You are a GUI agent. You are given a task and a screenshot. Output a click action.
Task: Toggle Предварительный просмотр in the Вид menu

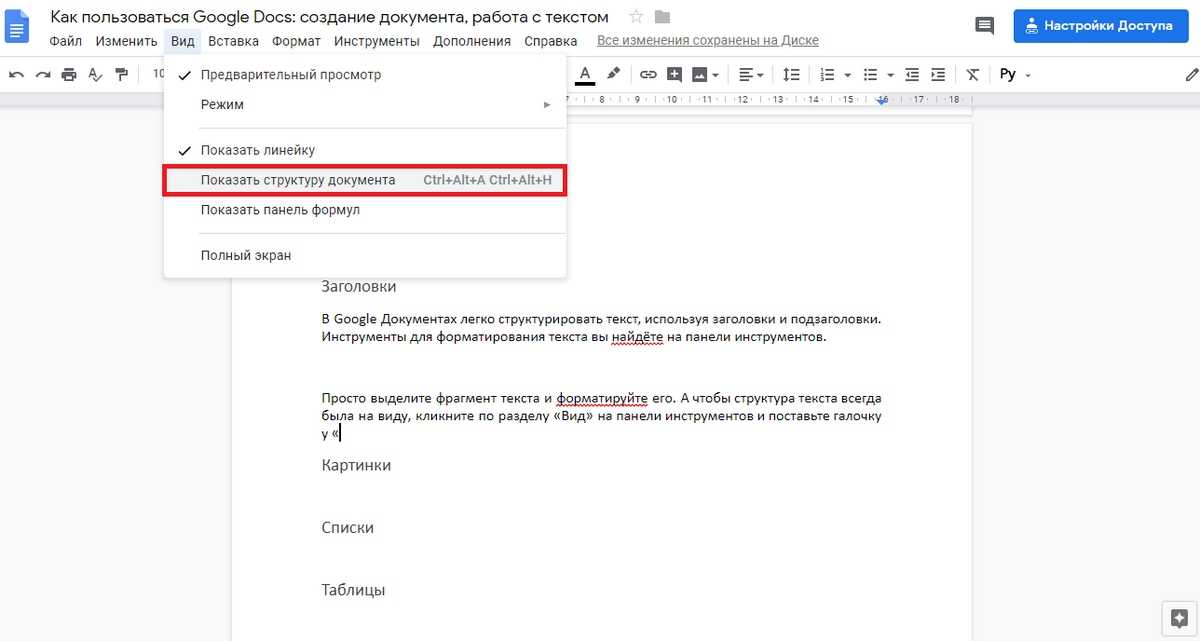pyautogui.click(x=365, y=75)
